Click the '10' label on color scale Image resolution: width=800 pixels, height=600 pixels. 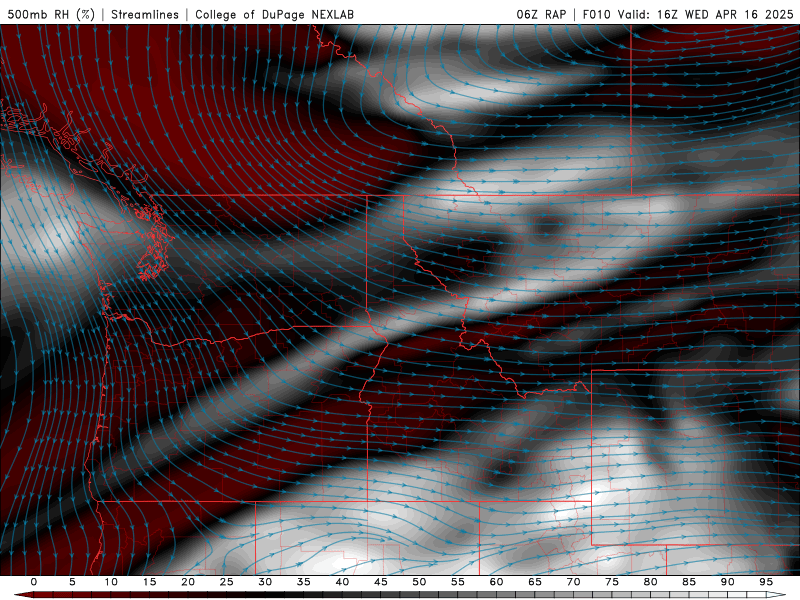point(111,582)
